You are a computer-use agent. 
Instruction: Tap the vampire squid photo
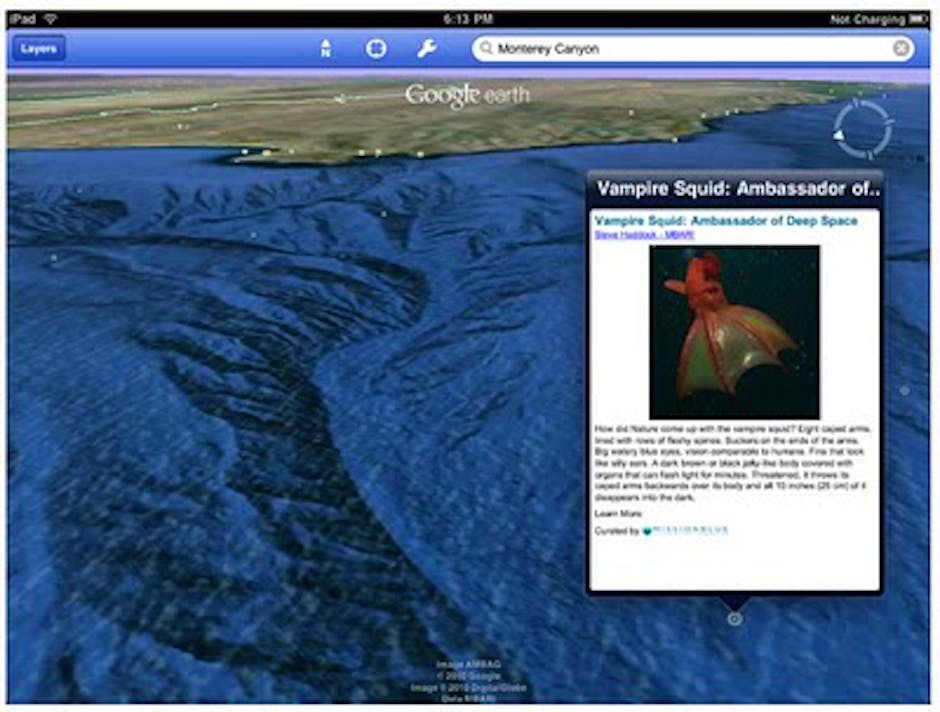734,332
